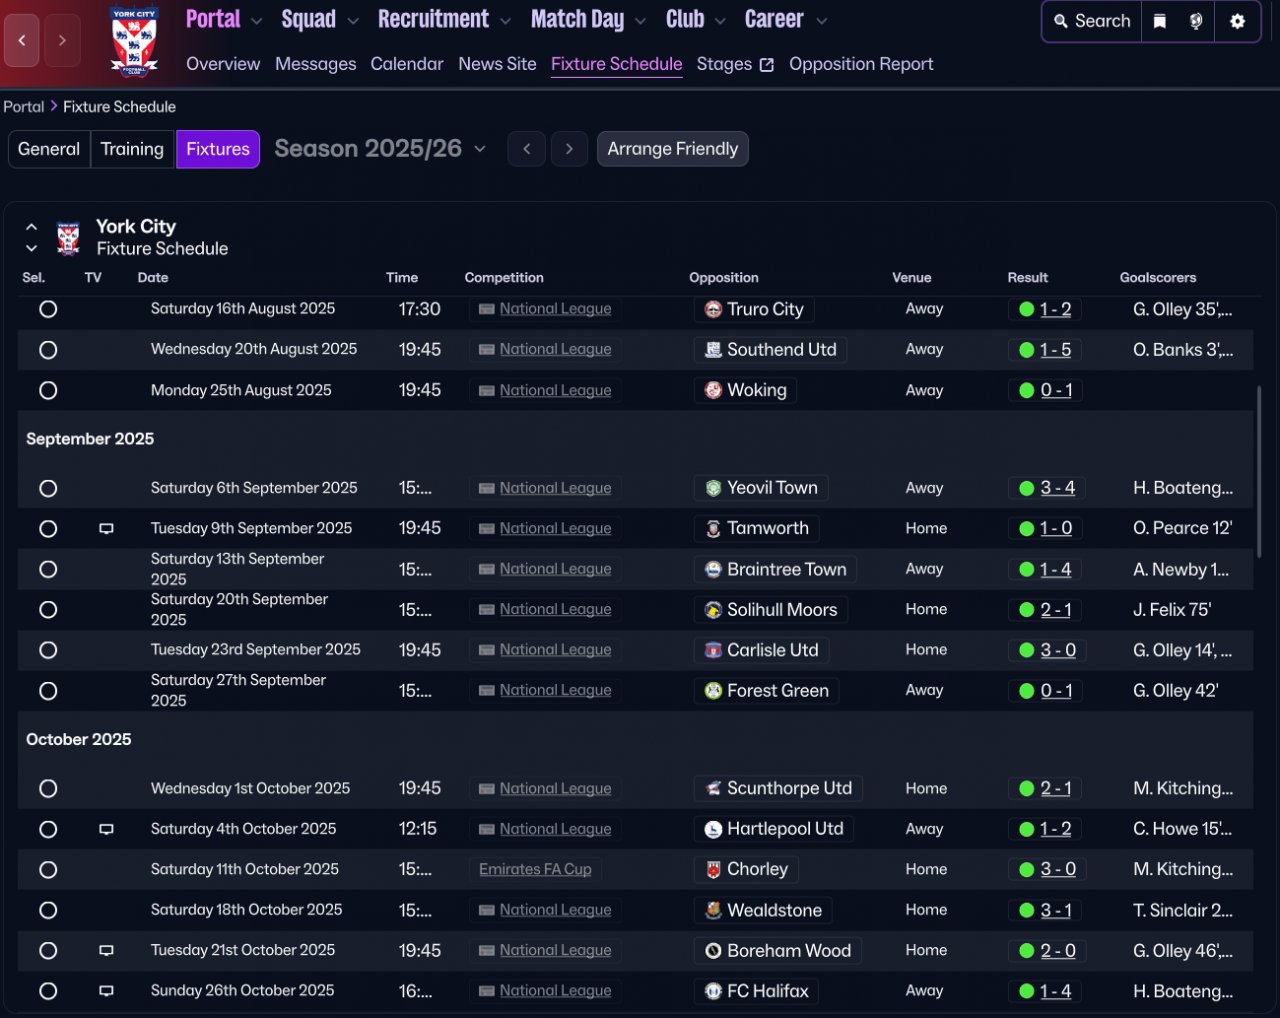The image size is (1280, 1018).
Task: Open the 3 - 4 result against Yeovil Town
Action: coord(1058,488)
